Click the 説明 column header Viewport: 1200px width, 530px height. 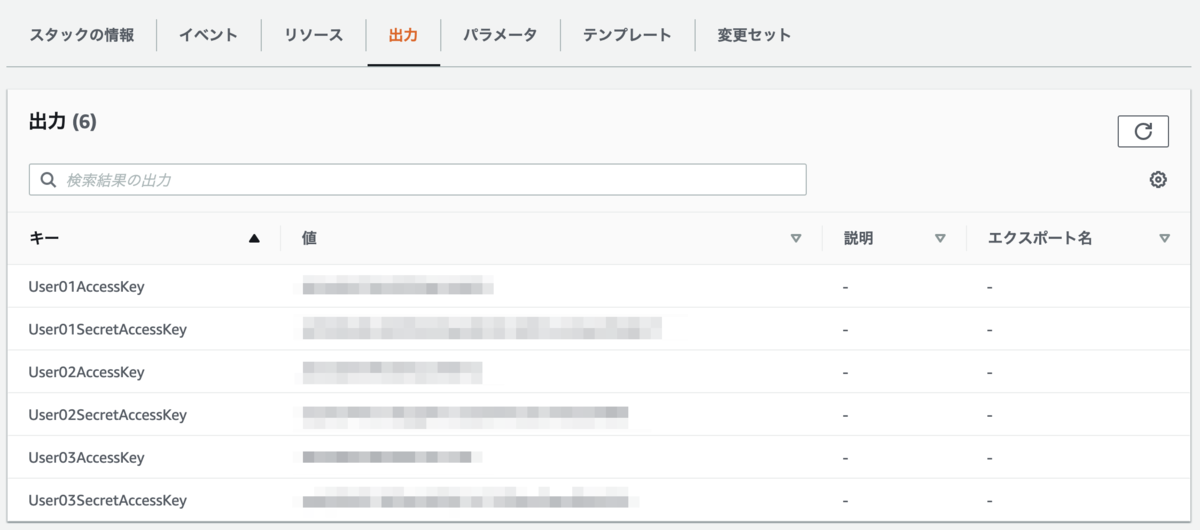point(858,238)
